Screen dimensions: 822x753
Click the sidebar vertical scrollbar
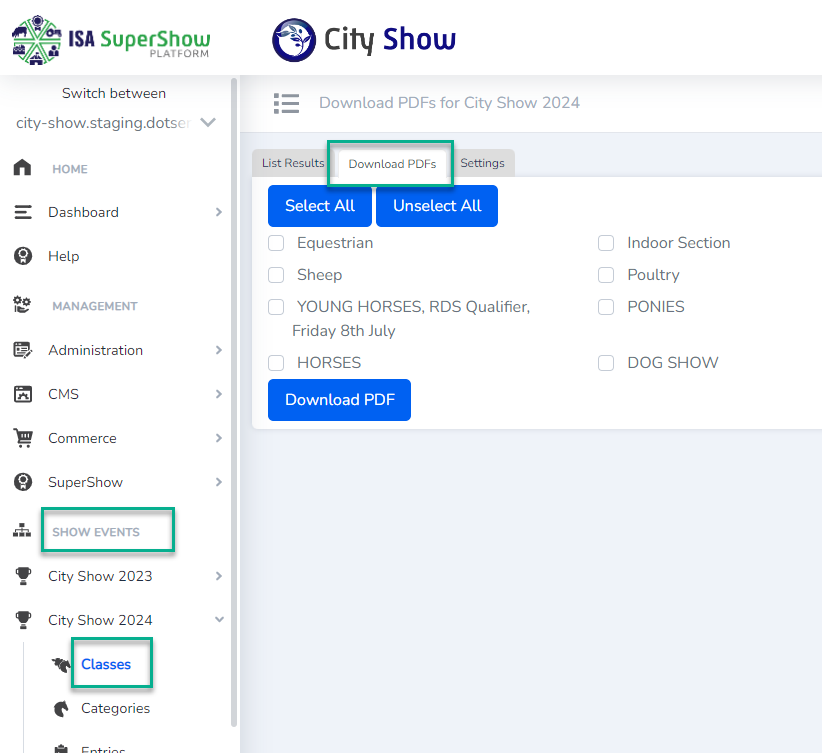tap(234, 400)
